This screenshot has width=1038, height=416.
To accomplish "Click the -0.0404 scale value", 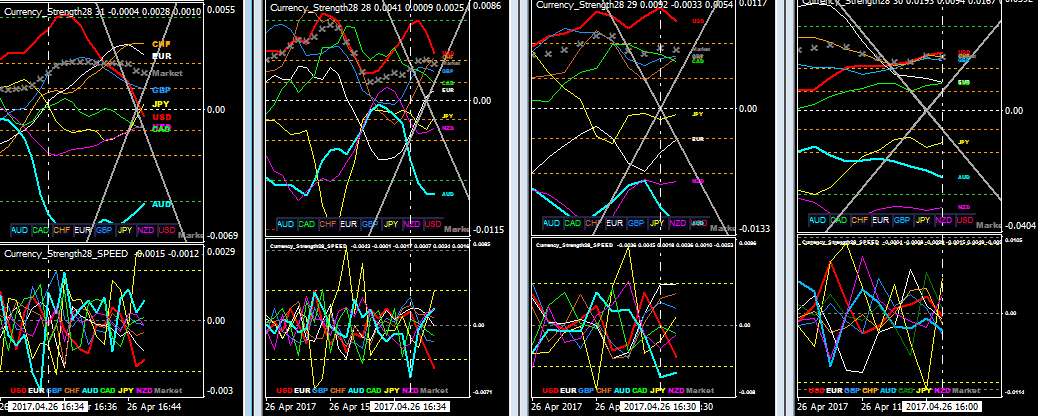I will [1021, 226].
